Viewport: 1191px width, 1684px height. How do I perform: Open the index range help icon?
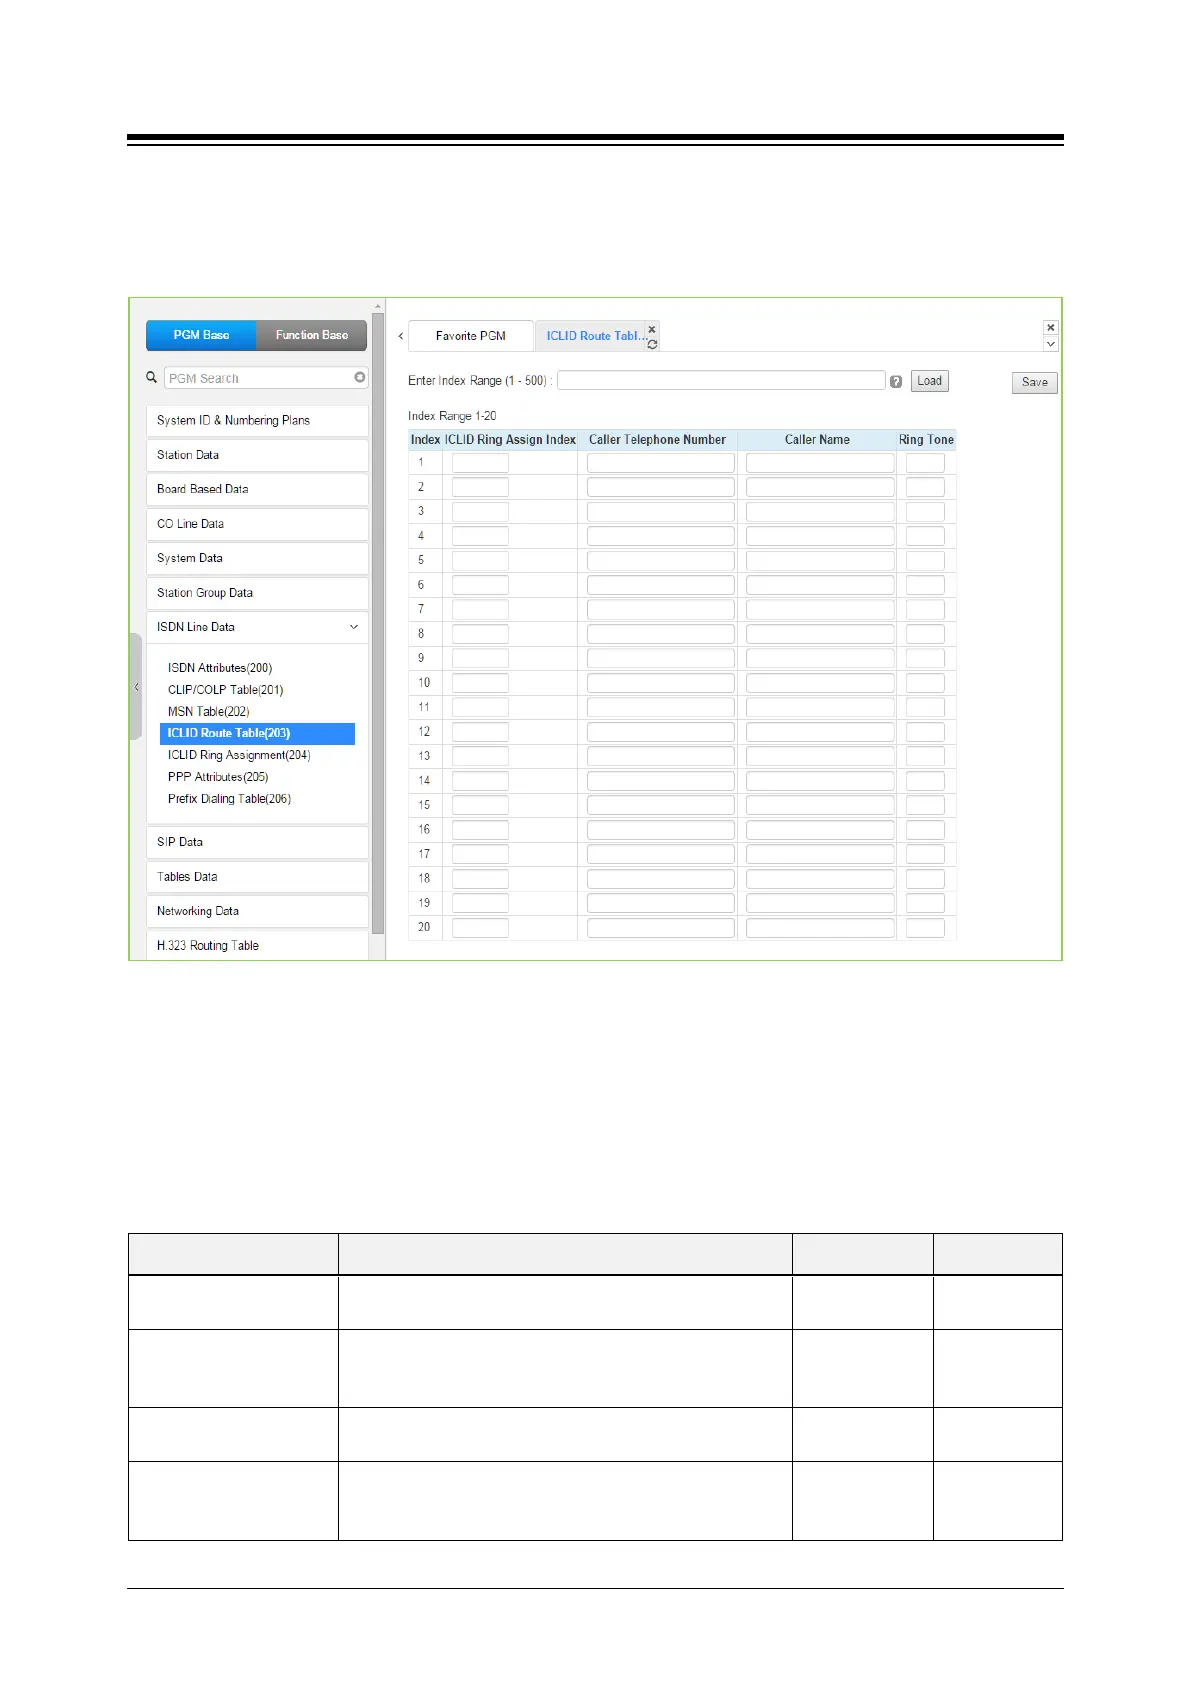click(x=896, y=381)
